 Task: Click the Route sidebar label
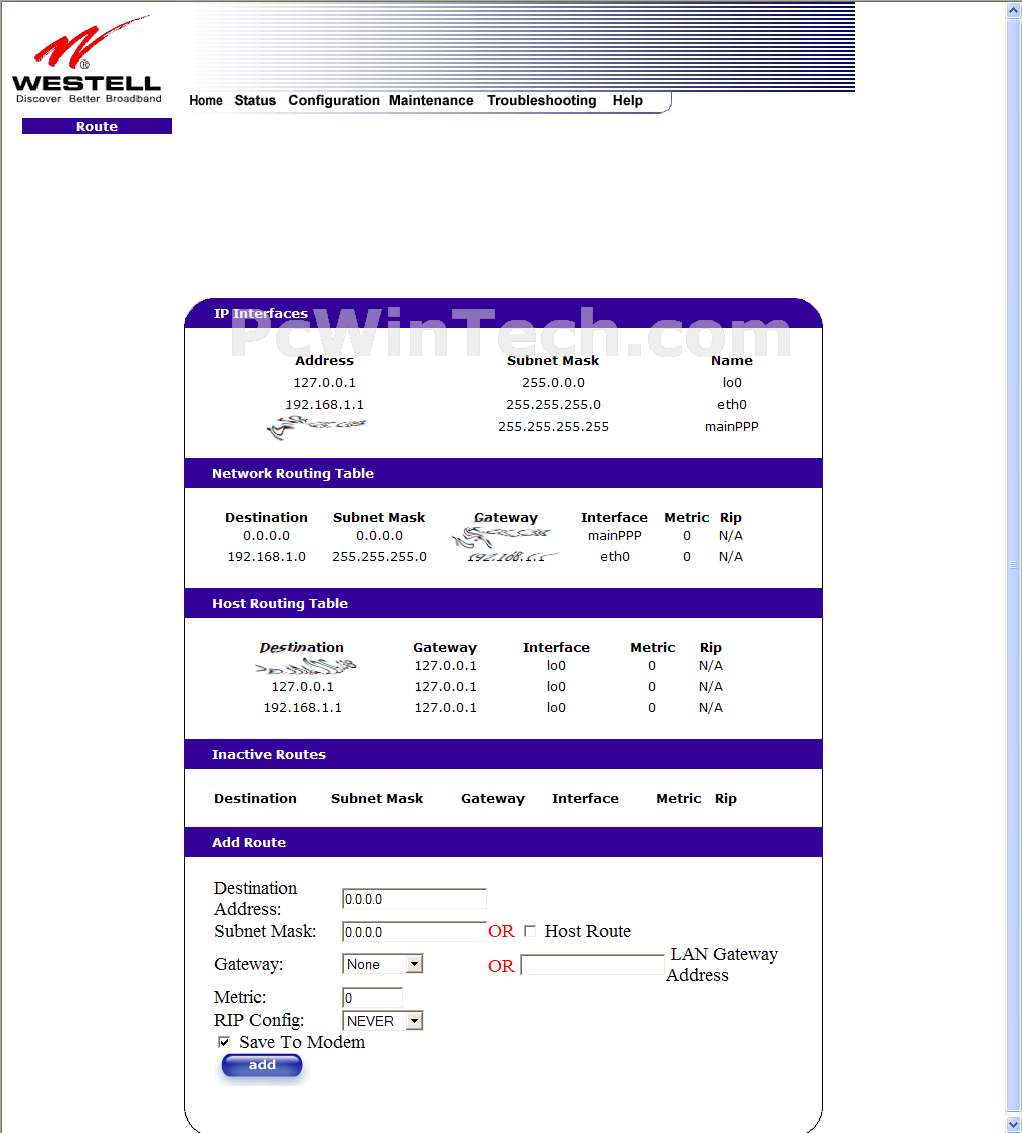point(97,126)
